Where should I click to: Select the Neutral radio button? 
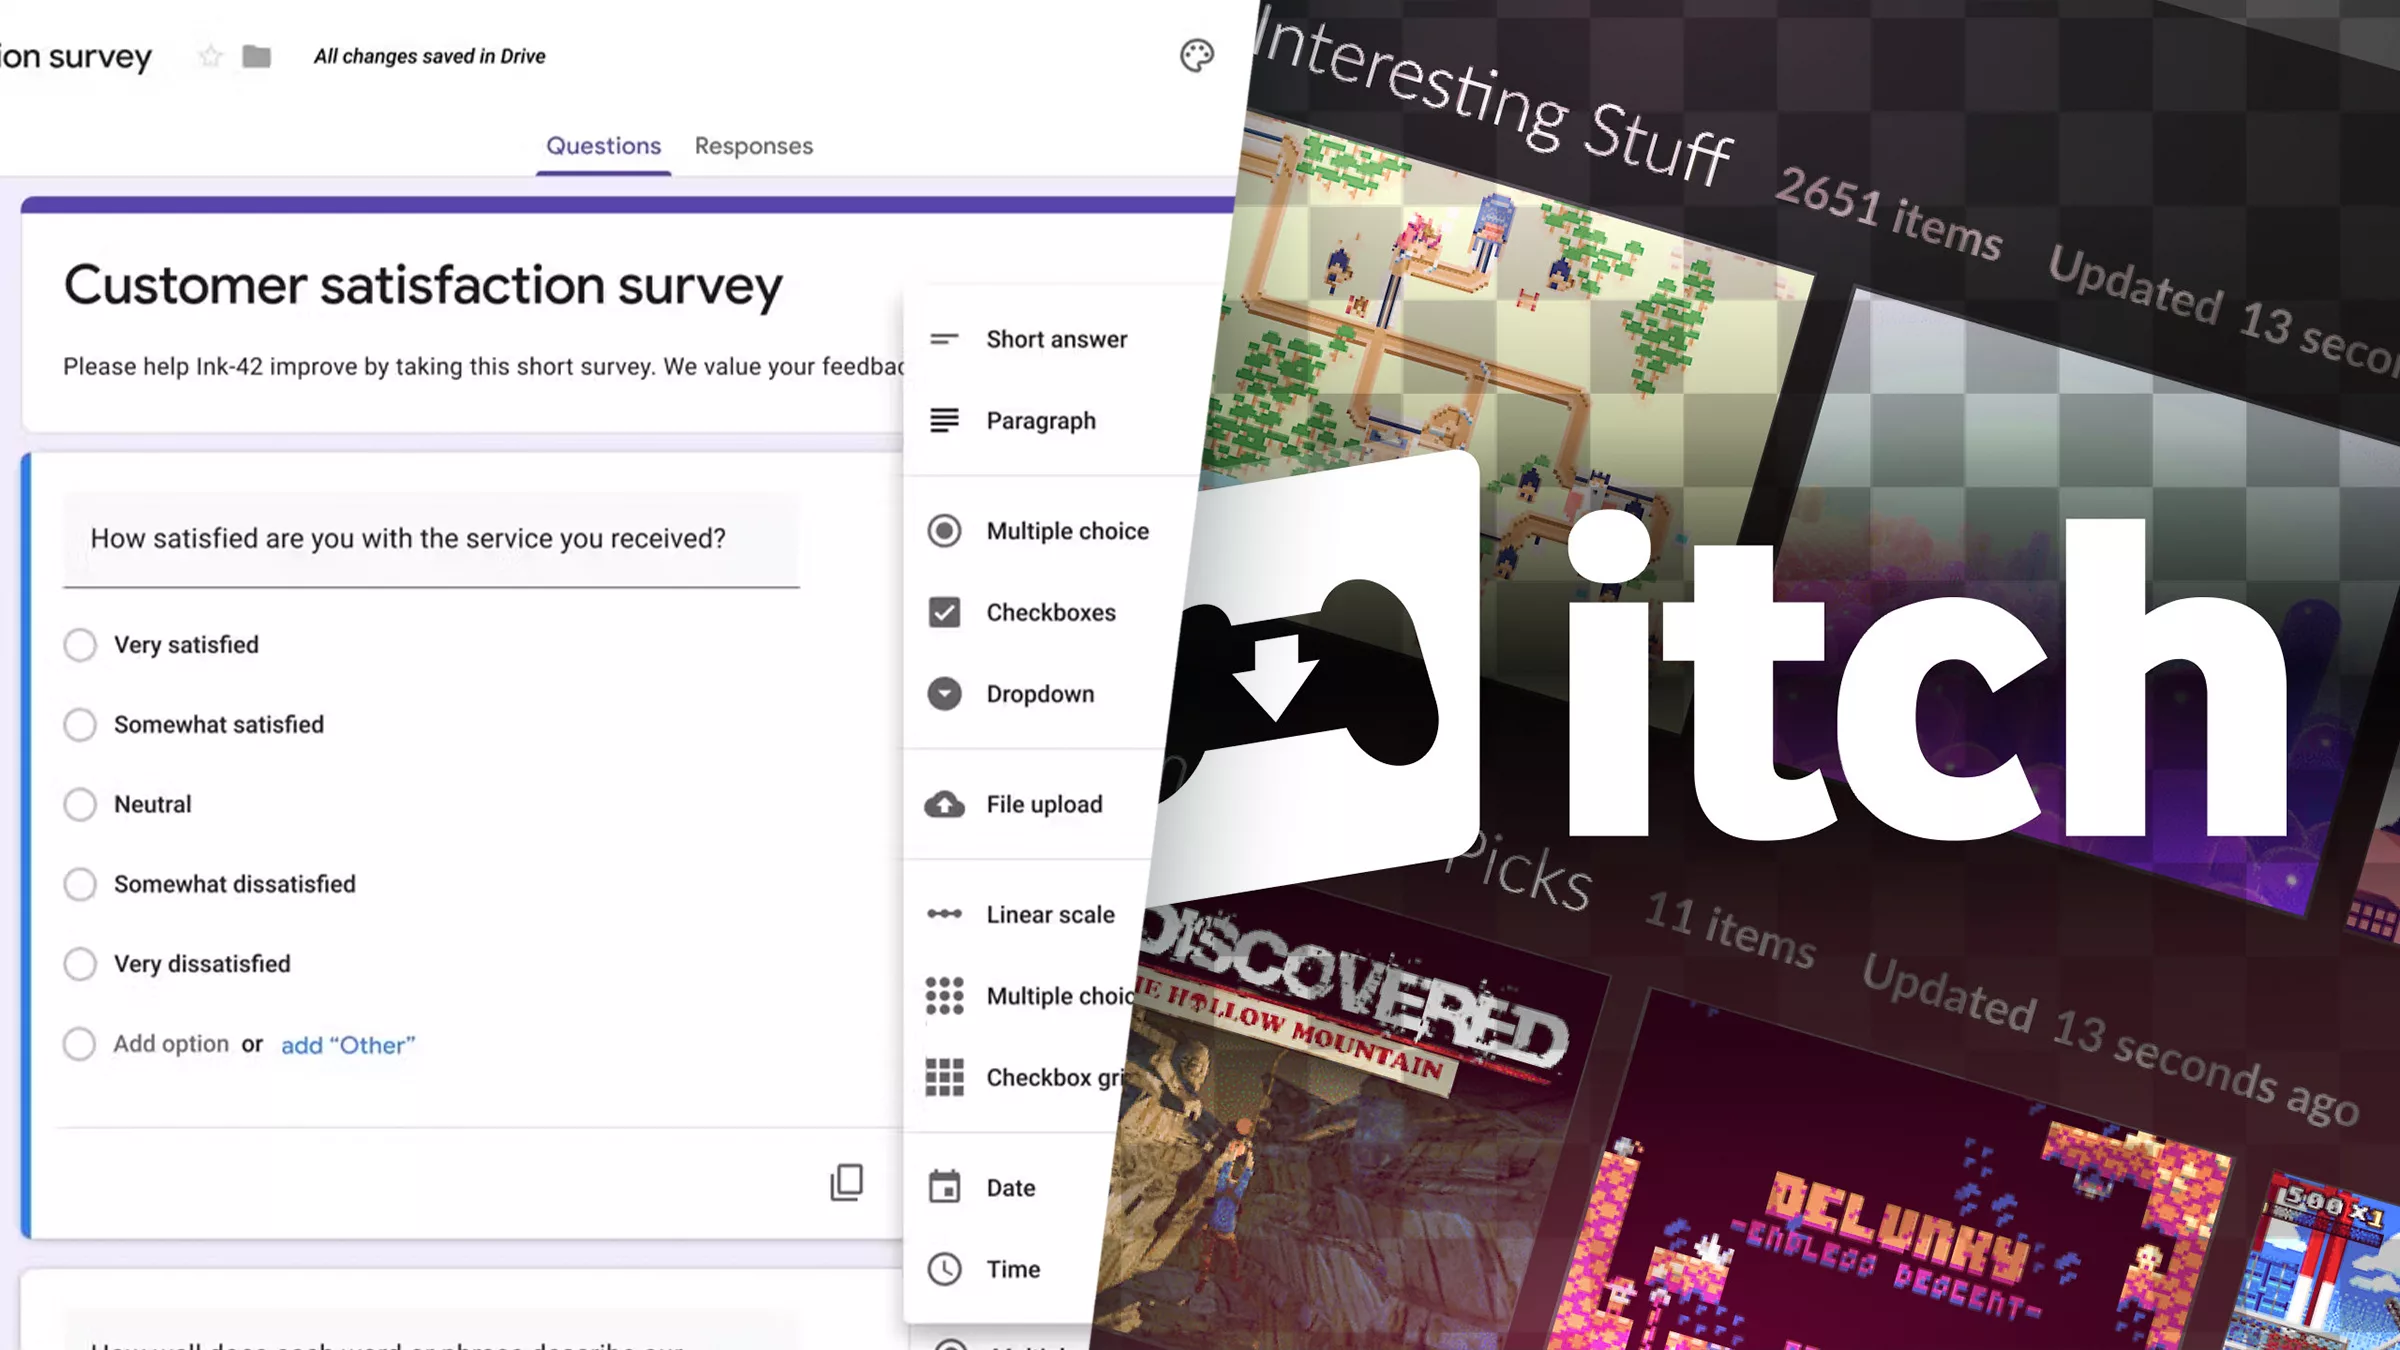click(80, 804)
